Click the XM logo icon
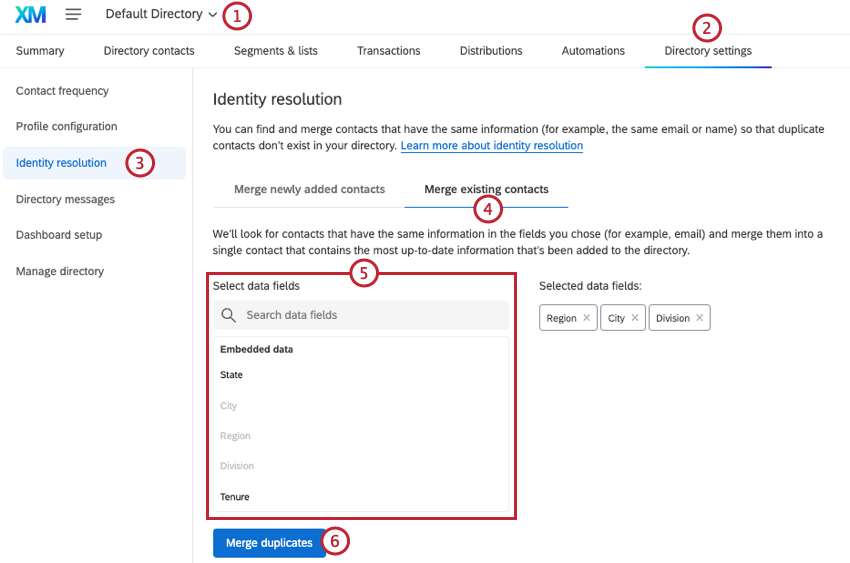Image resolution: width=850 pixels, height=563 pixels. click(31, 15)
